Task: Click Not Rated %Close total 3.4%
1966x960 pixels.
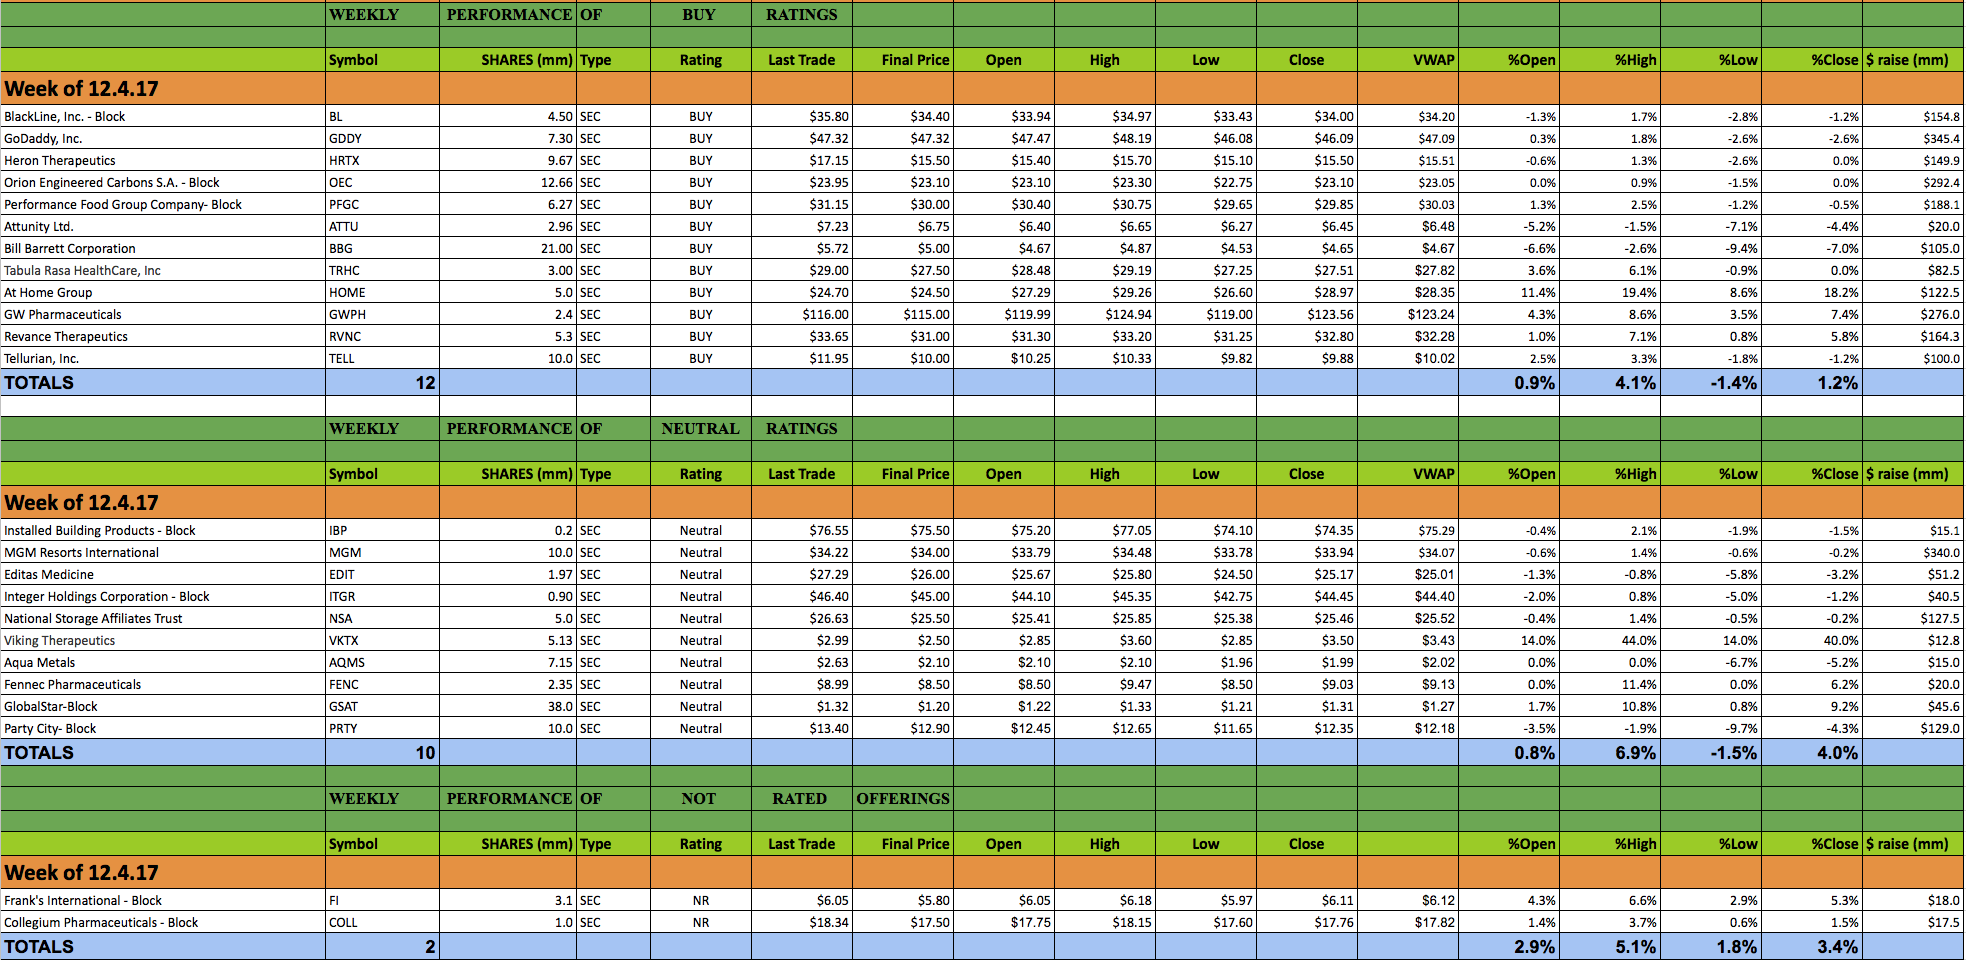Action: click(x=1811, y=946)
